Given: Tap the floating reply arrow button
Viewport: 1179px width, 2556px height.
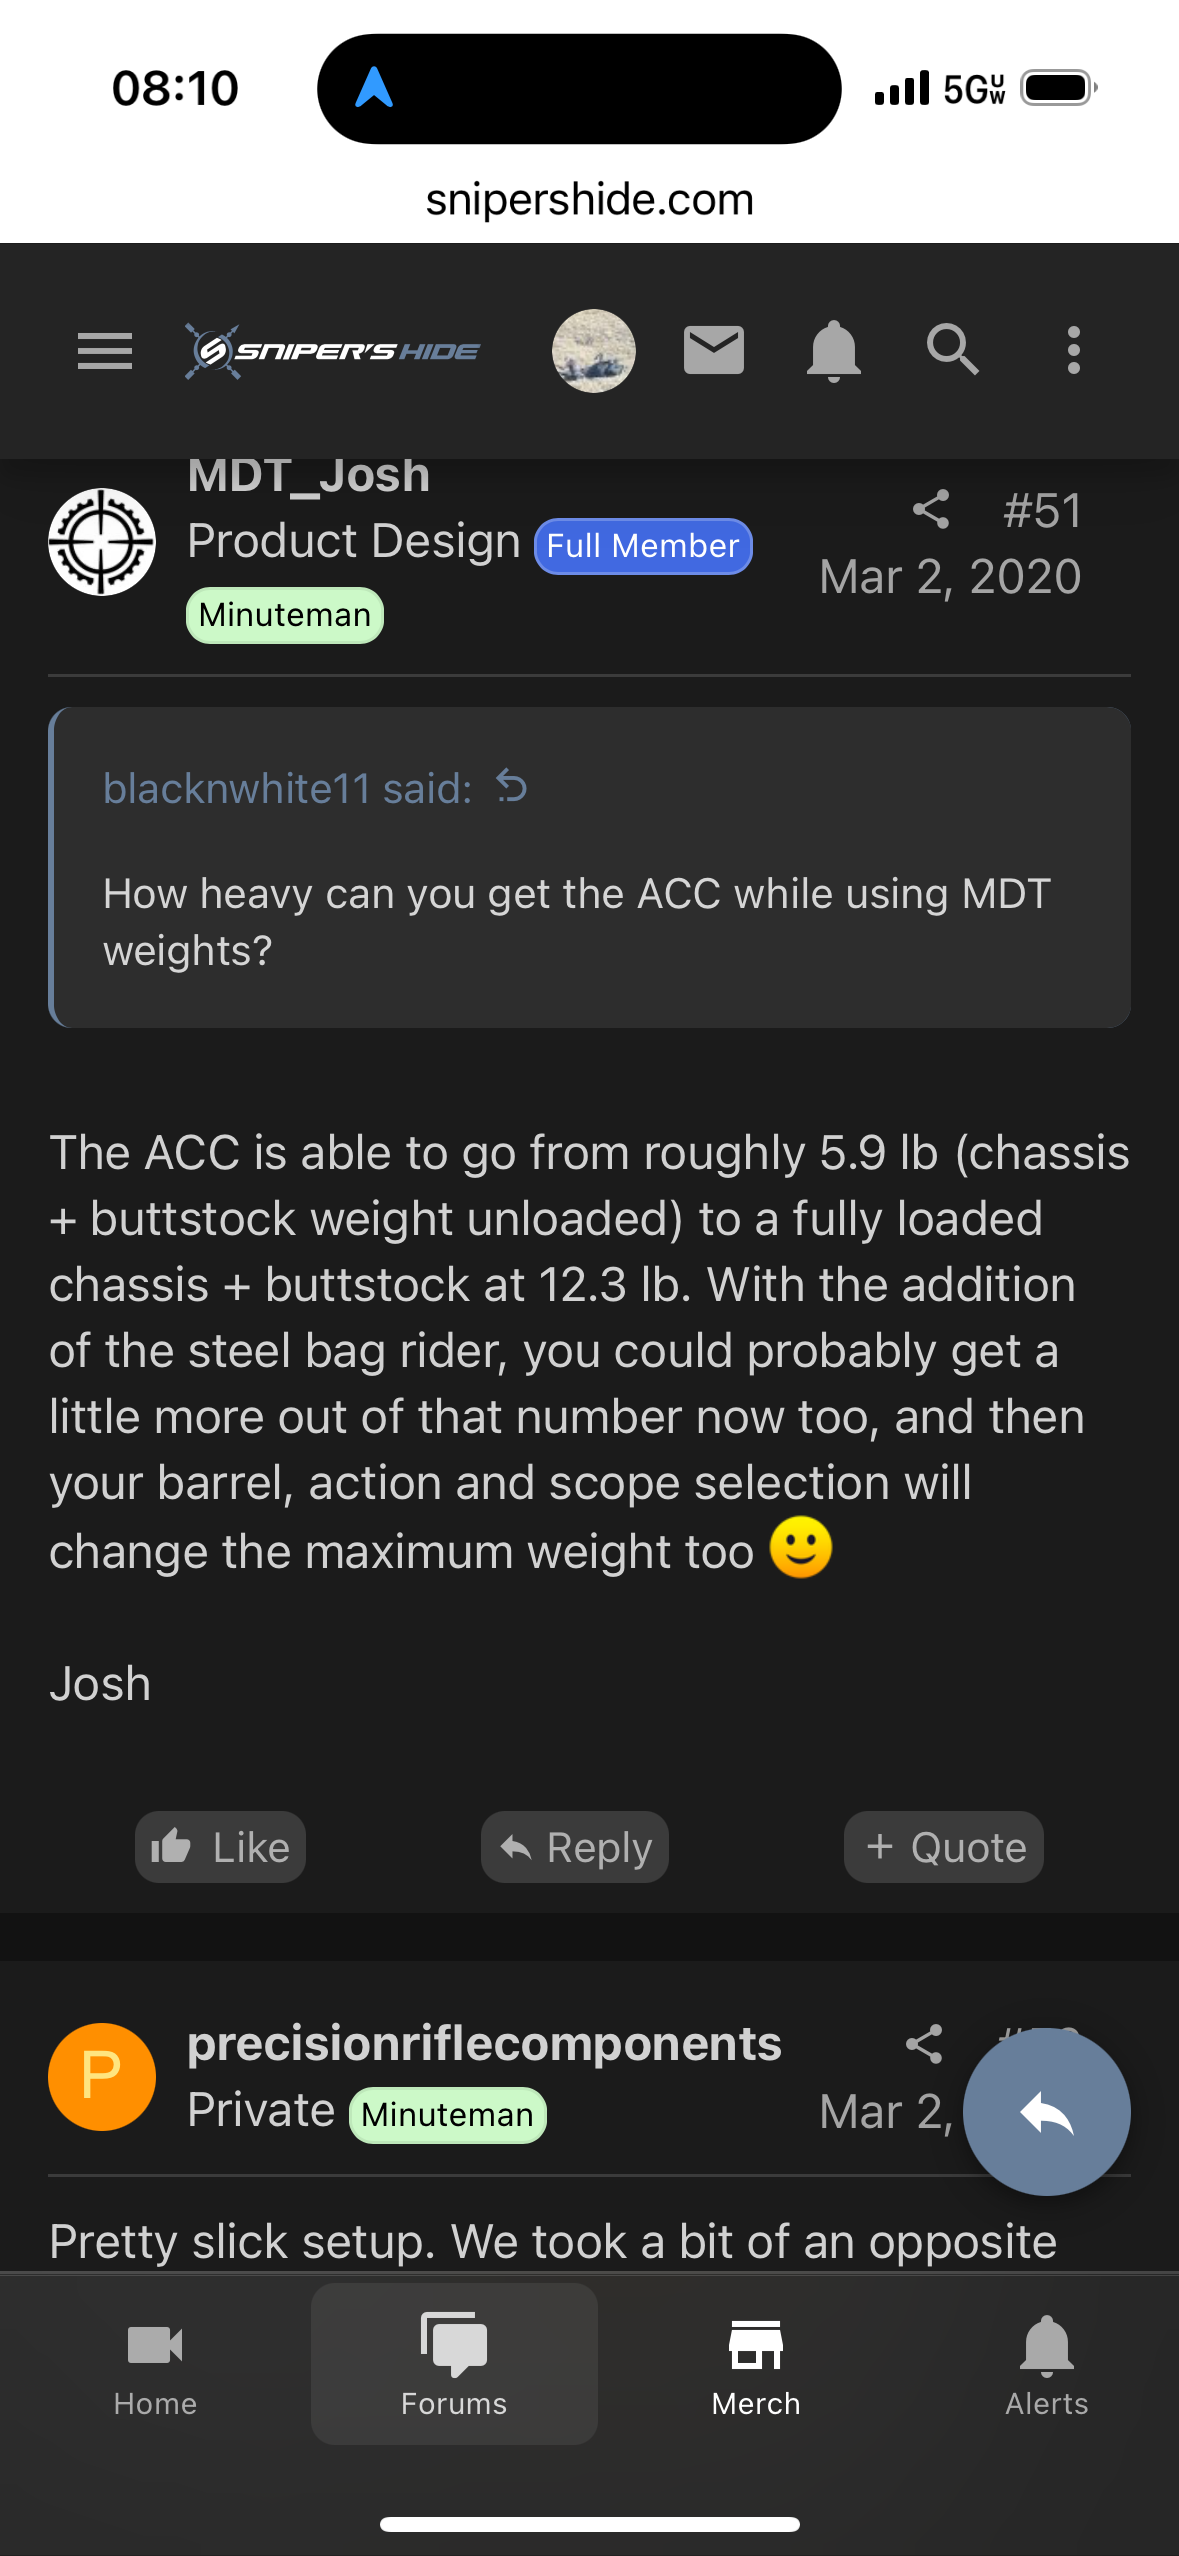Looking at the screenshot, I should (1046, 2112).
